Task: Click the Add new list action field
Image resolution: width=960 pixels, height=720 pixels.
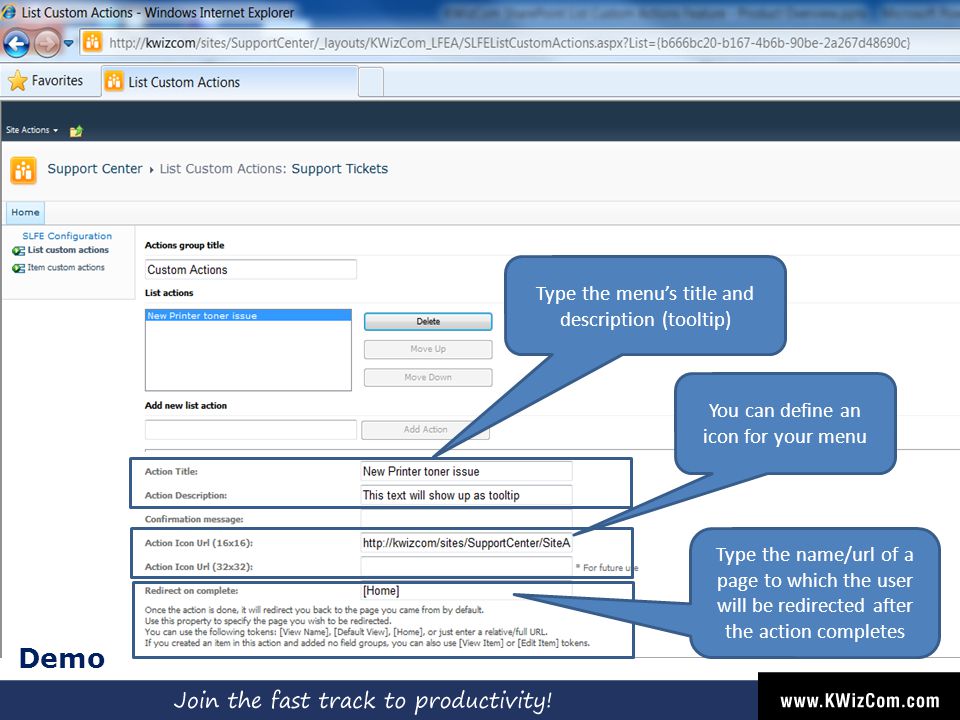Action: coord(251,429)
